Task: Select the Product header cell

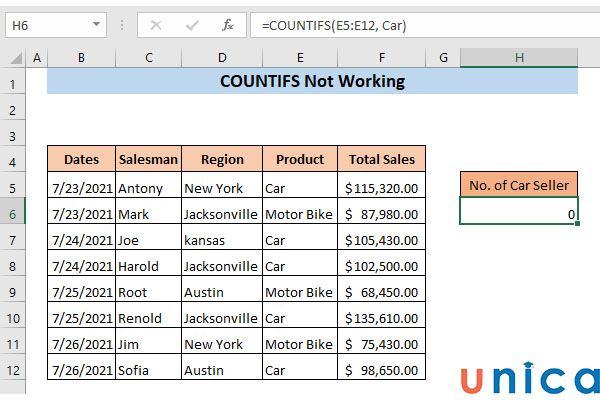Action: pos(300,159)
